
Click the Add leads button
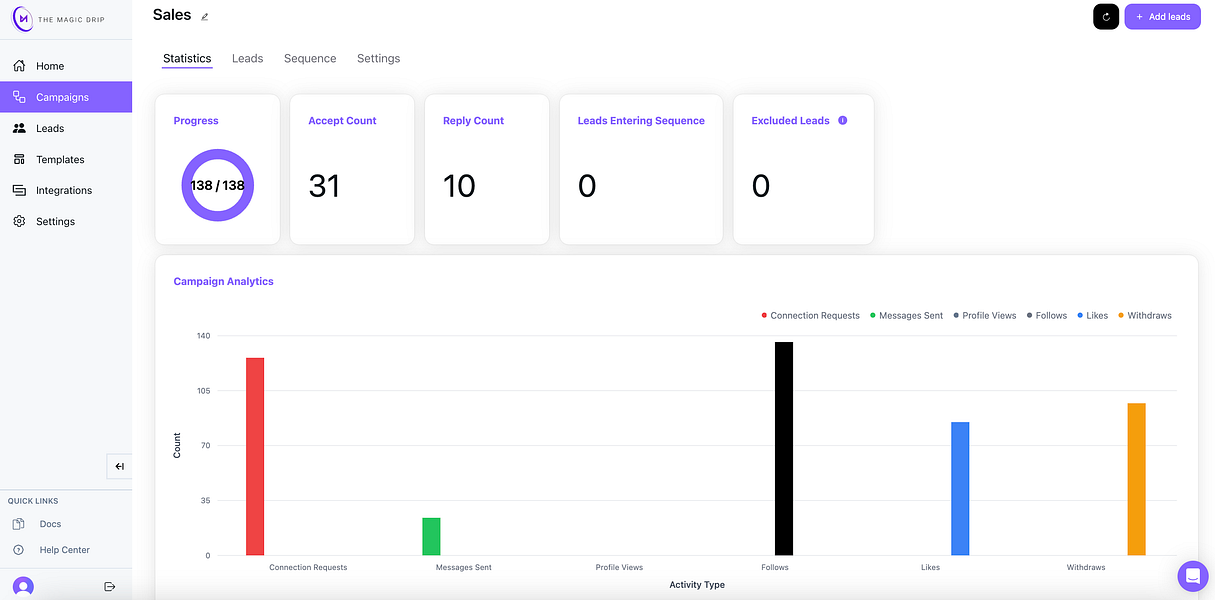(x=1162, y=16)
